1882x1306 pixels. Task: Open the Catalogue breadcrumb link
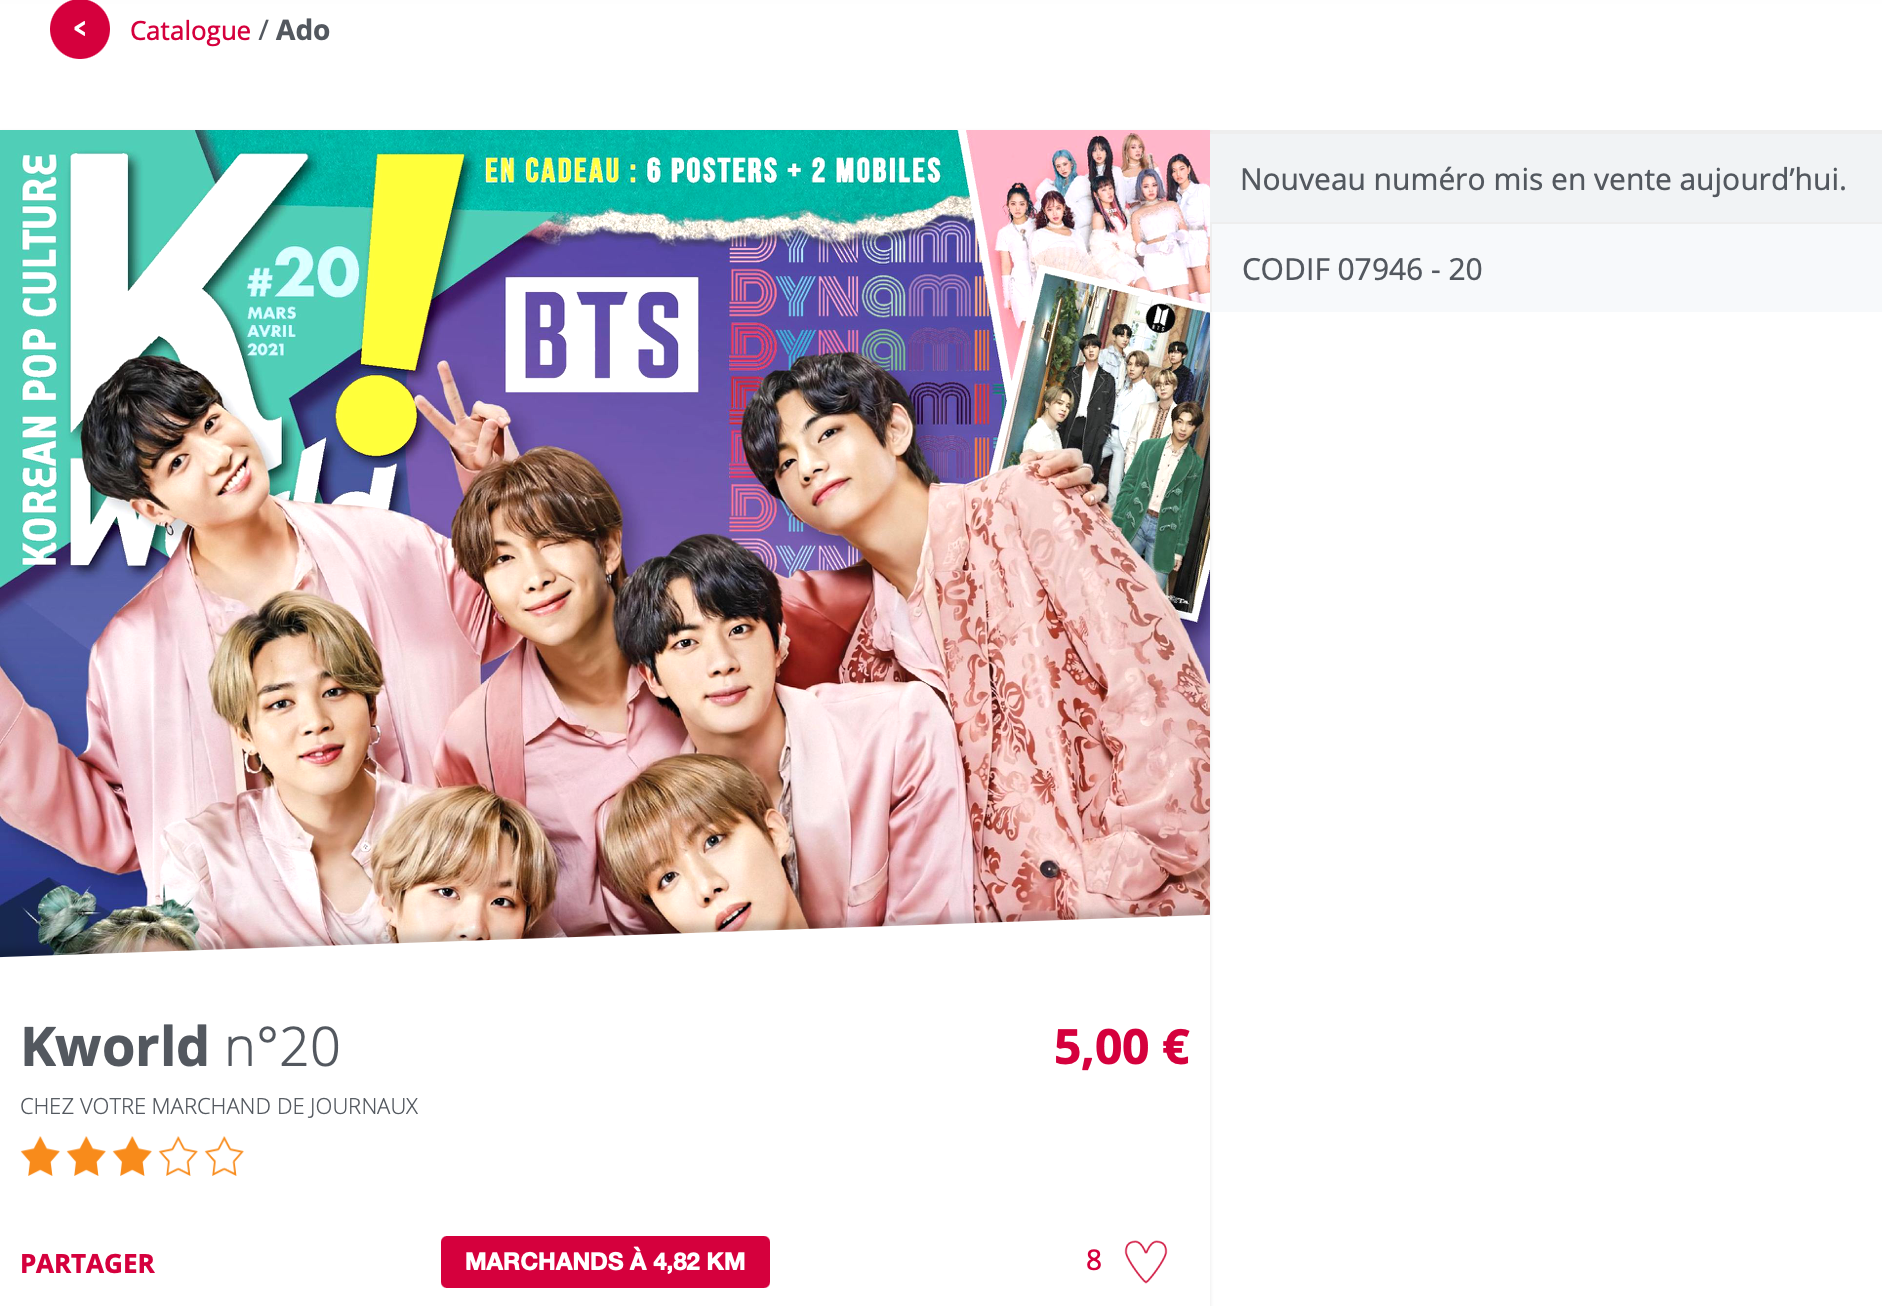click(x=190, y=31)
